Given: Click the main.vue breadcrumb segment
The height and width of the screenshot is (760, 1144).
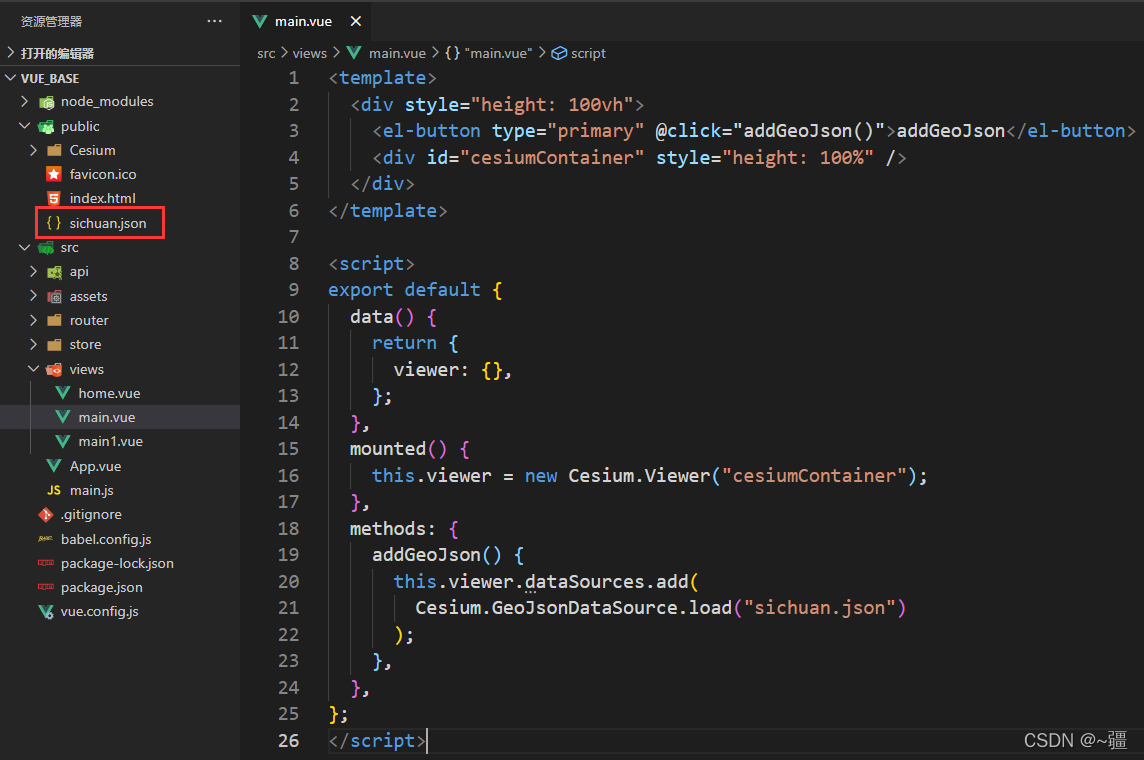Looking at the screenshot, I should 387,53.
